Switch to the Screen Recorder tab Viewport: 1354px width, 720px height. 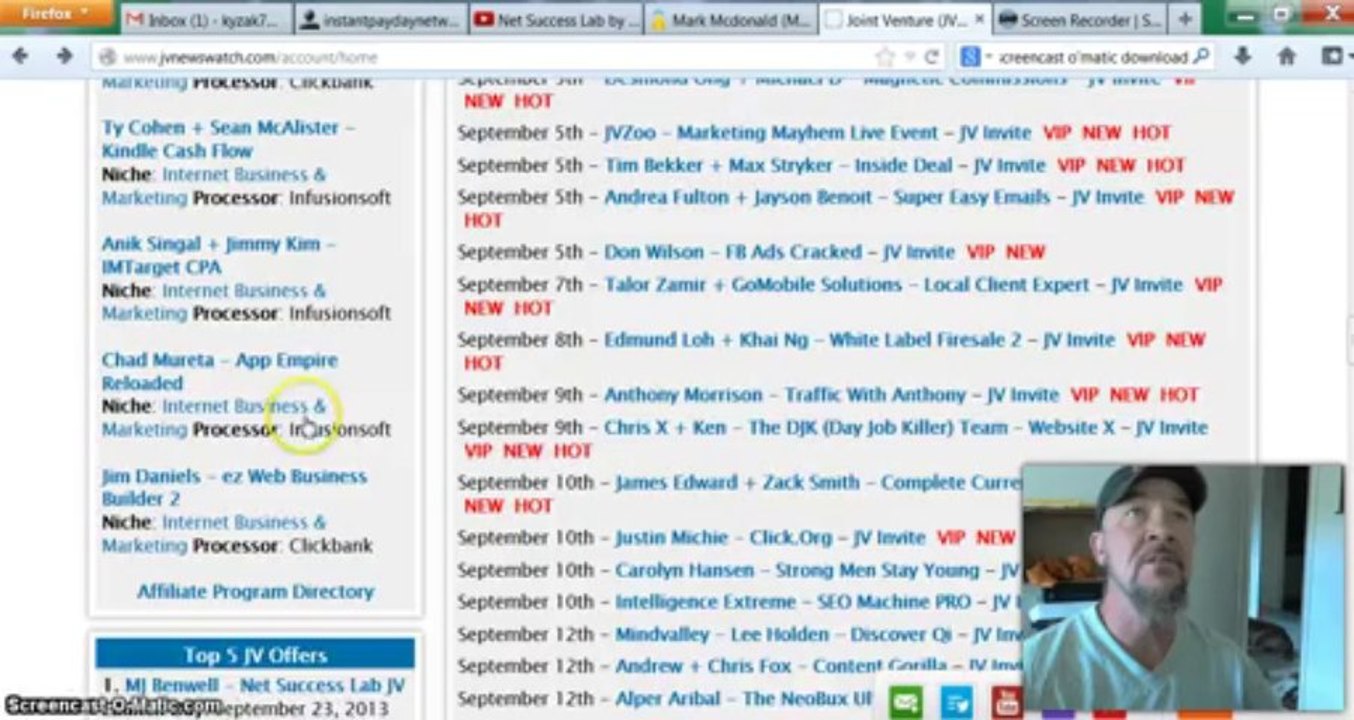pos(1080,19)
